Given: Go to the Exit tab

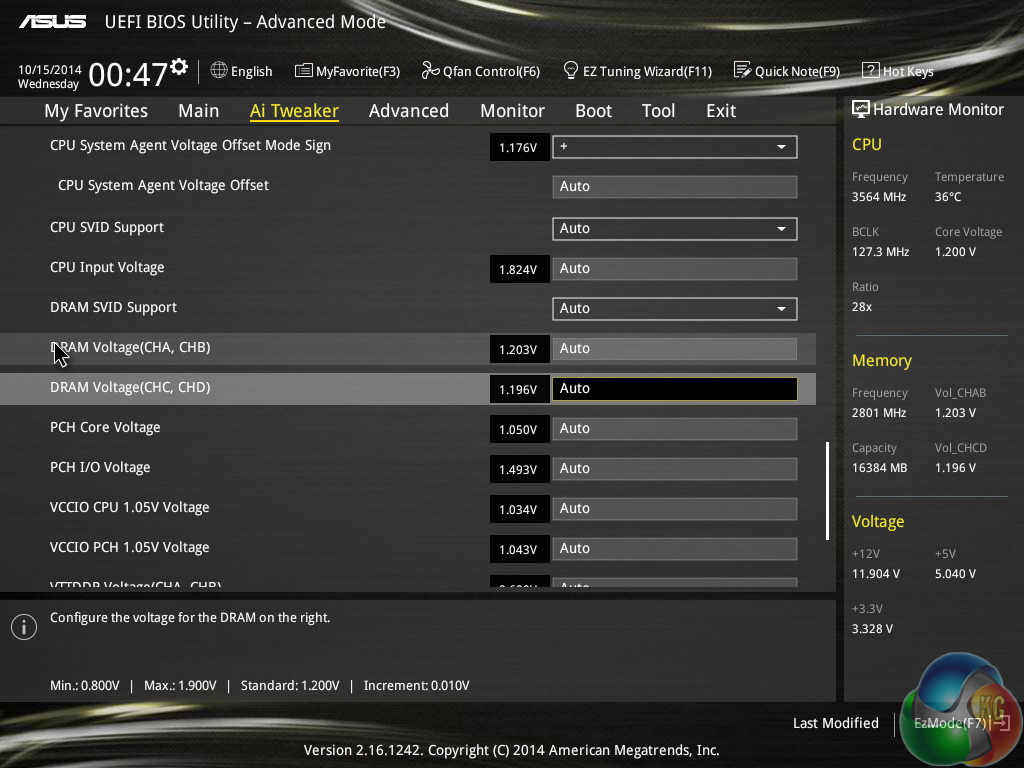Looking at the screenshot, I should 721,111.
